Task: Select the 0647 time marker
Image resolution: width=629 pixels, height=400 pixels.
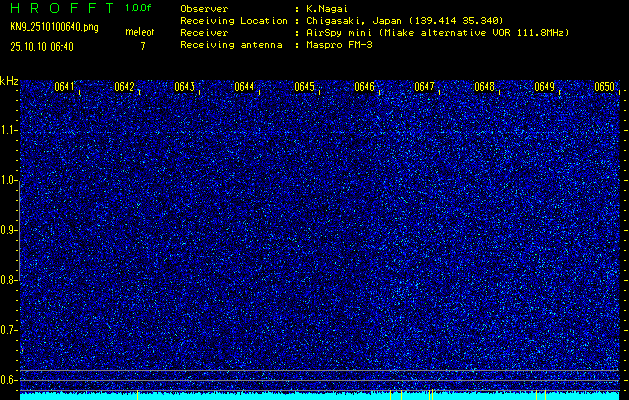Action: click(x=425, y=87)
